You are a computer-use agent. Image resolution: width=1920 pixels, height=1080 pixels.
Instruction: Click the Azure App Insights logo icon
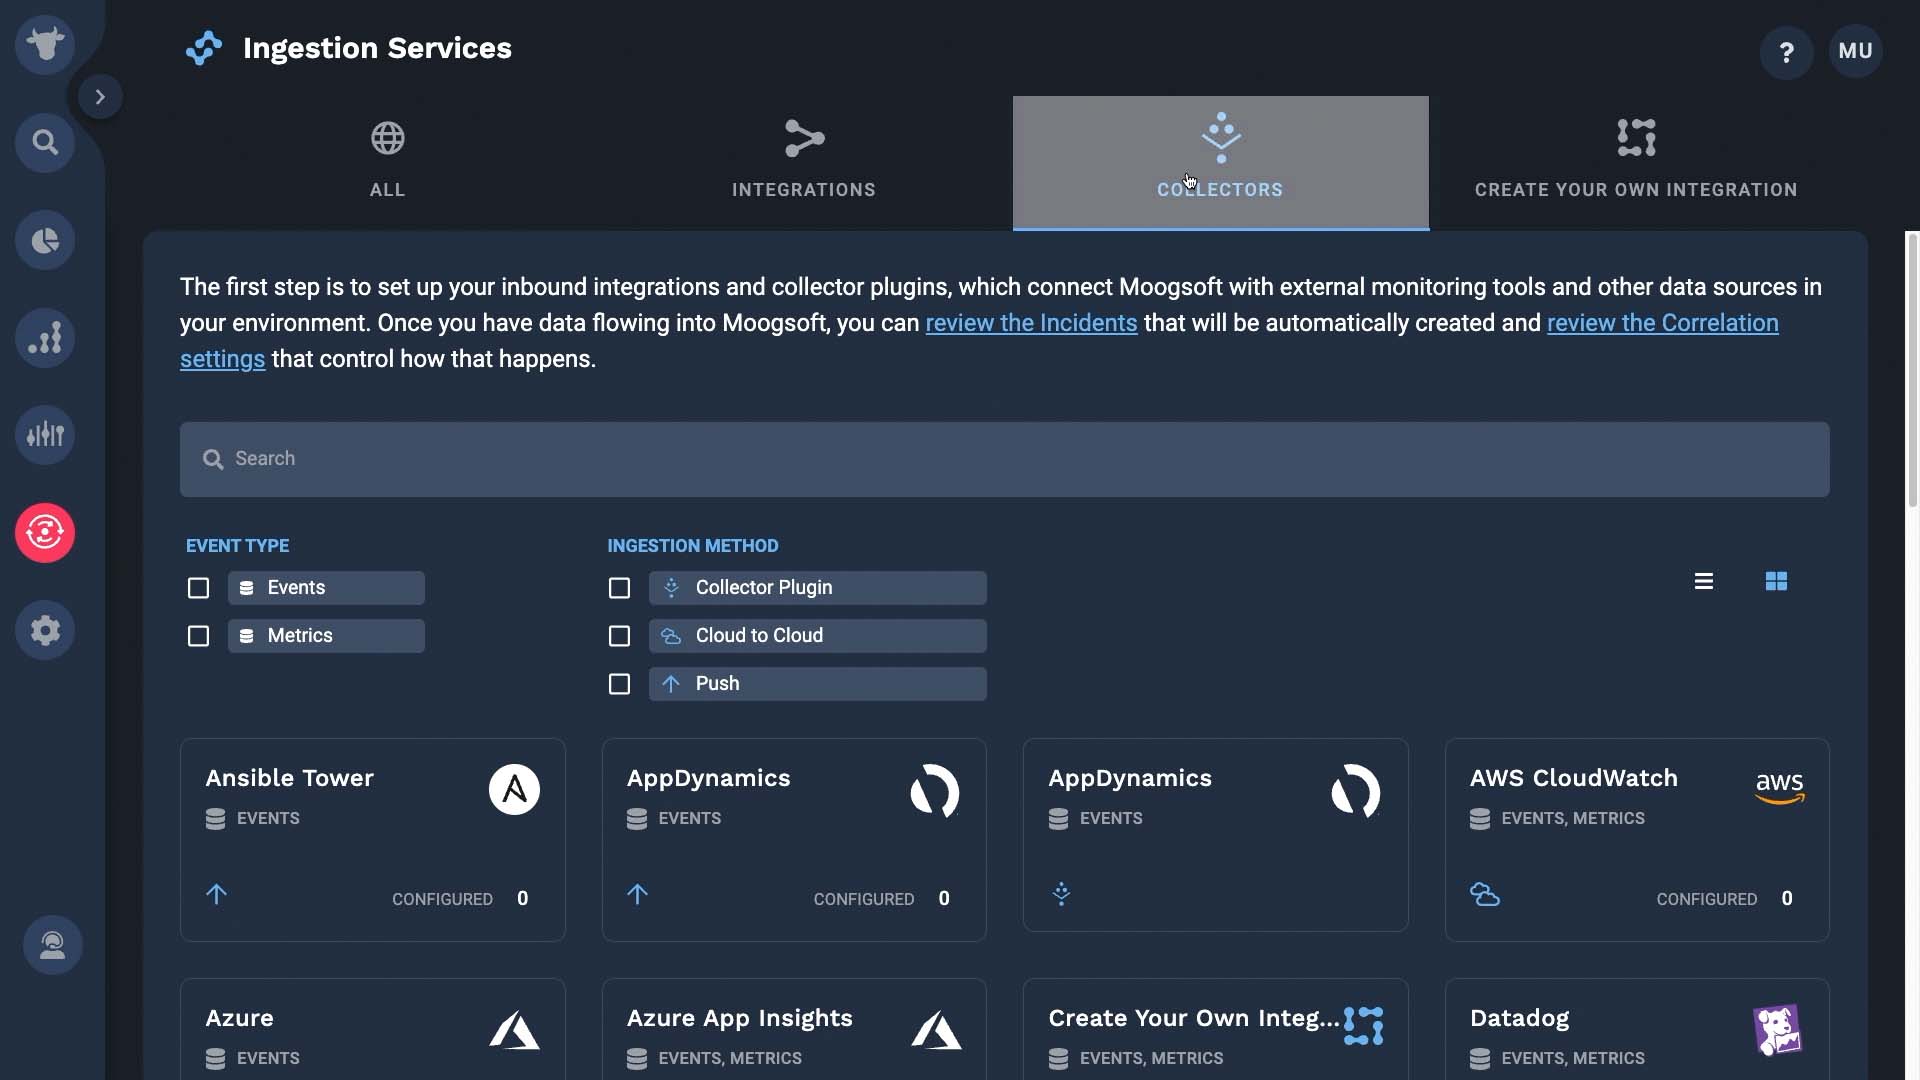(936, 1030)
